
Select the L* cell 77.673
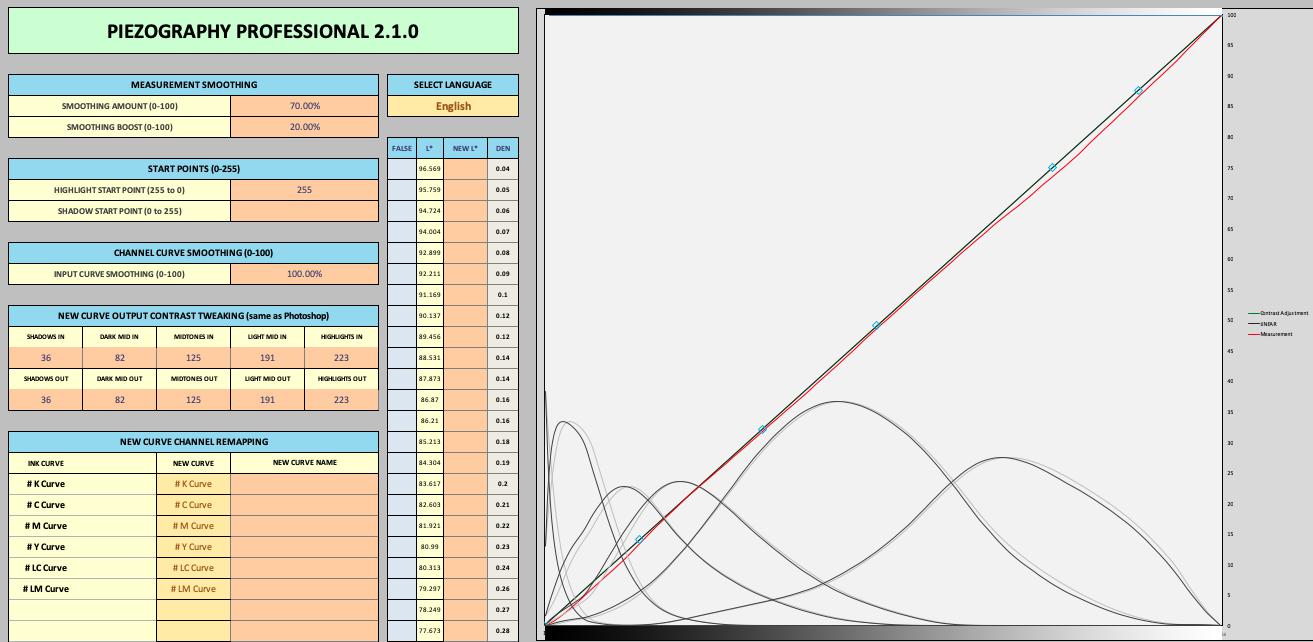pyautogui.click(x=430, y=630)
